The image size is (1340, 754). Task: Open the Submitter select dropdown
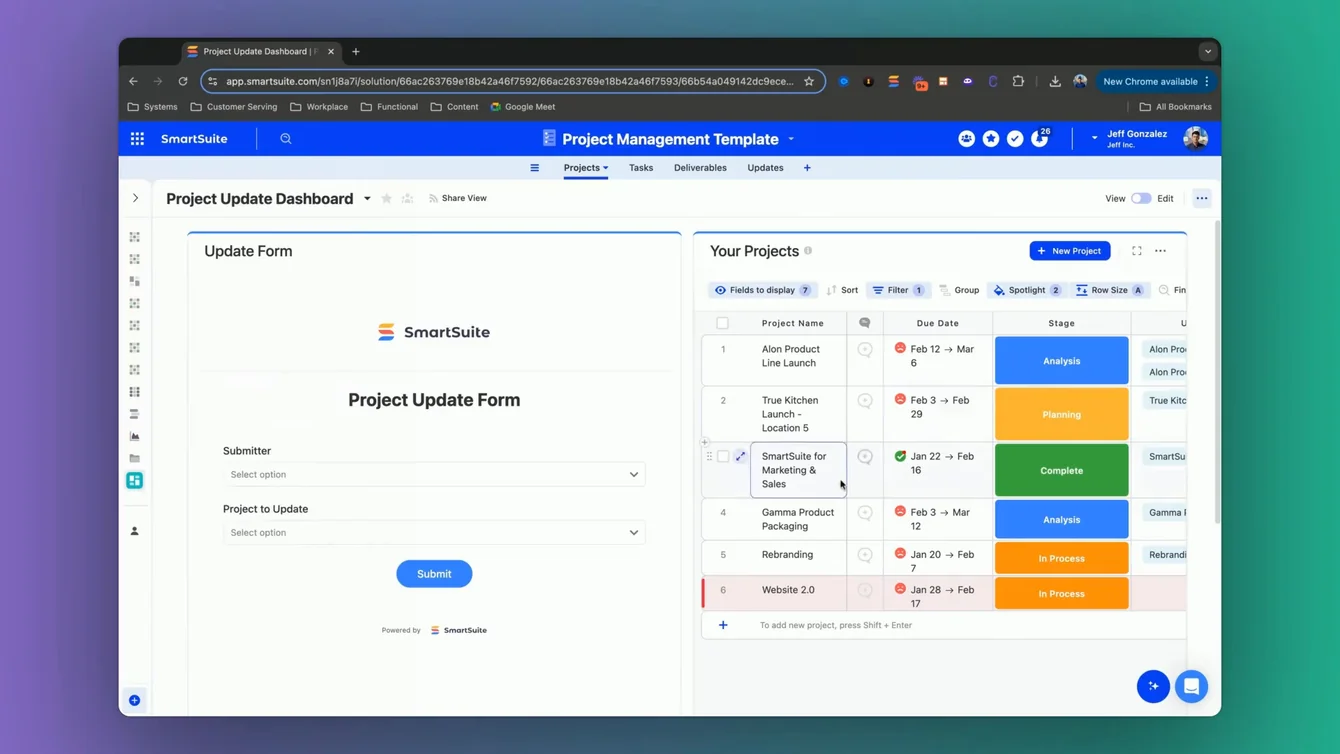tap(434, 474)
